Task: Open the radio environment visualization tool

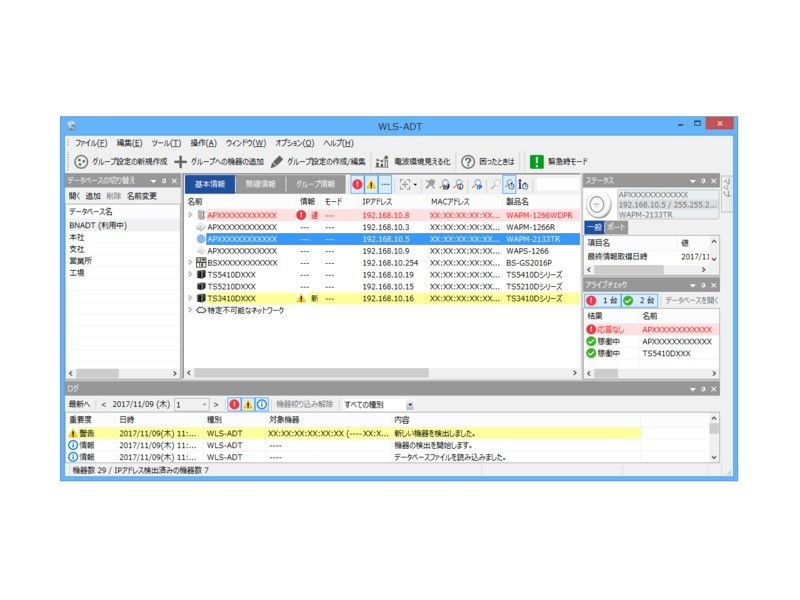Action: (x=382, y=162)
